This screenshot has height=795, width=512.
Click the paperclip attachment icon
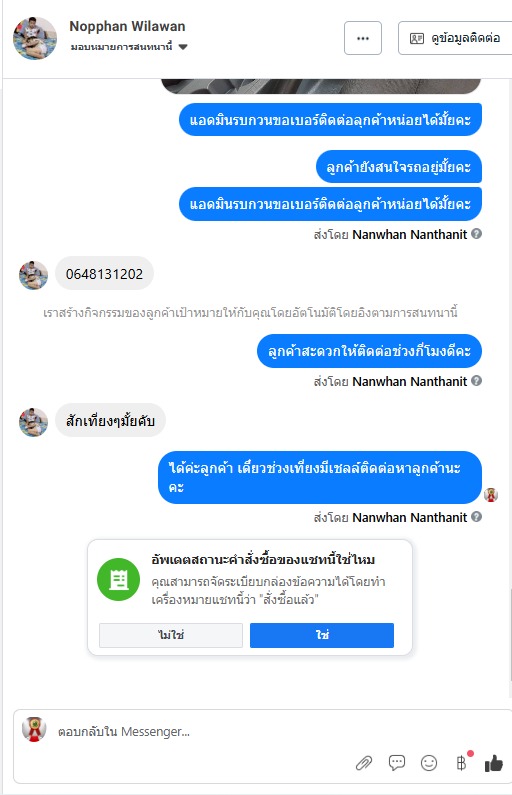click(x=363, y=763)
